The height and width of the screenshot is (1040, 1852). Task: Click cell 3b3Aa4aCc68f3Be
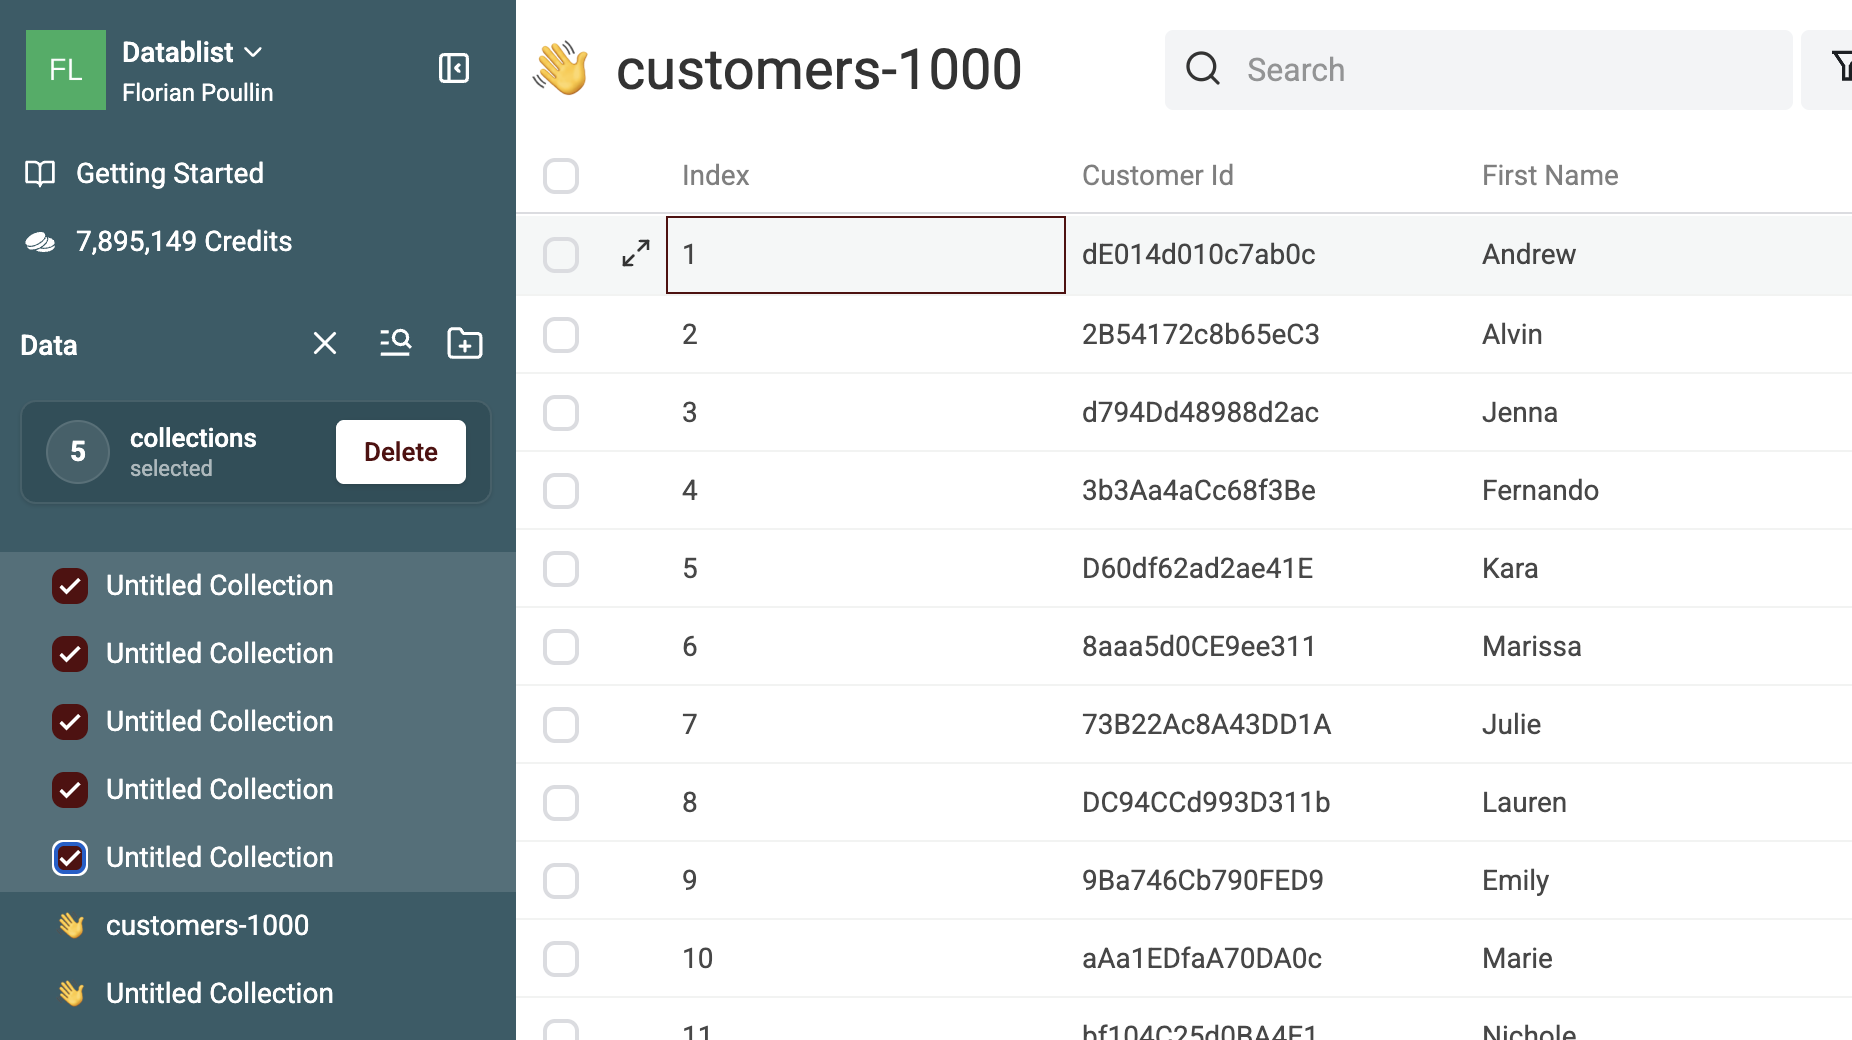pos(1199,491)
